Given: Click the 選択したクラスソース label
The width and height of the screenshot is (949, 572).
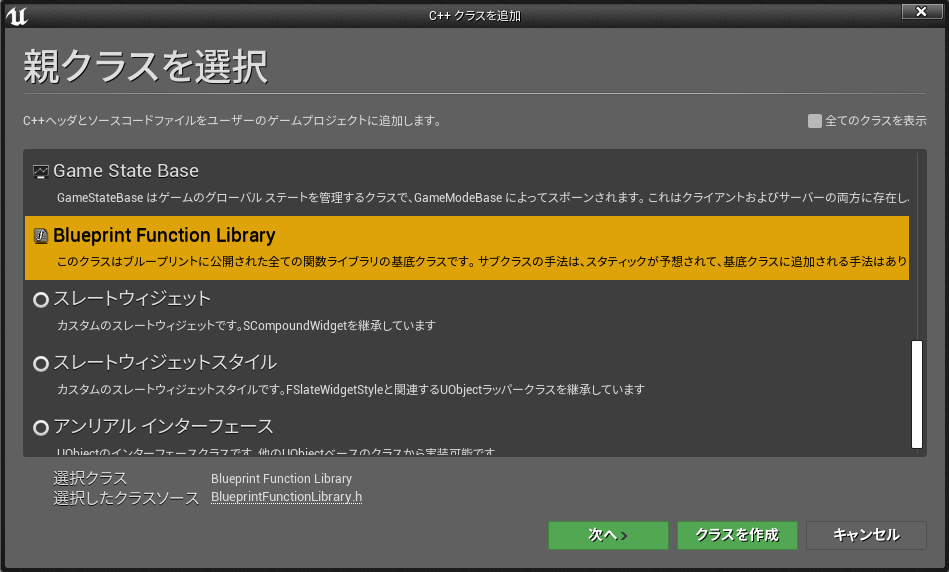Looking at the screenshot, I should click(126, 498).
